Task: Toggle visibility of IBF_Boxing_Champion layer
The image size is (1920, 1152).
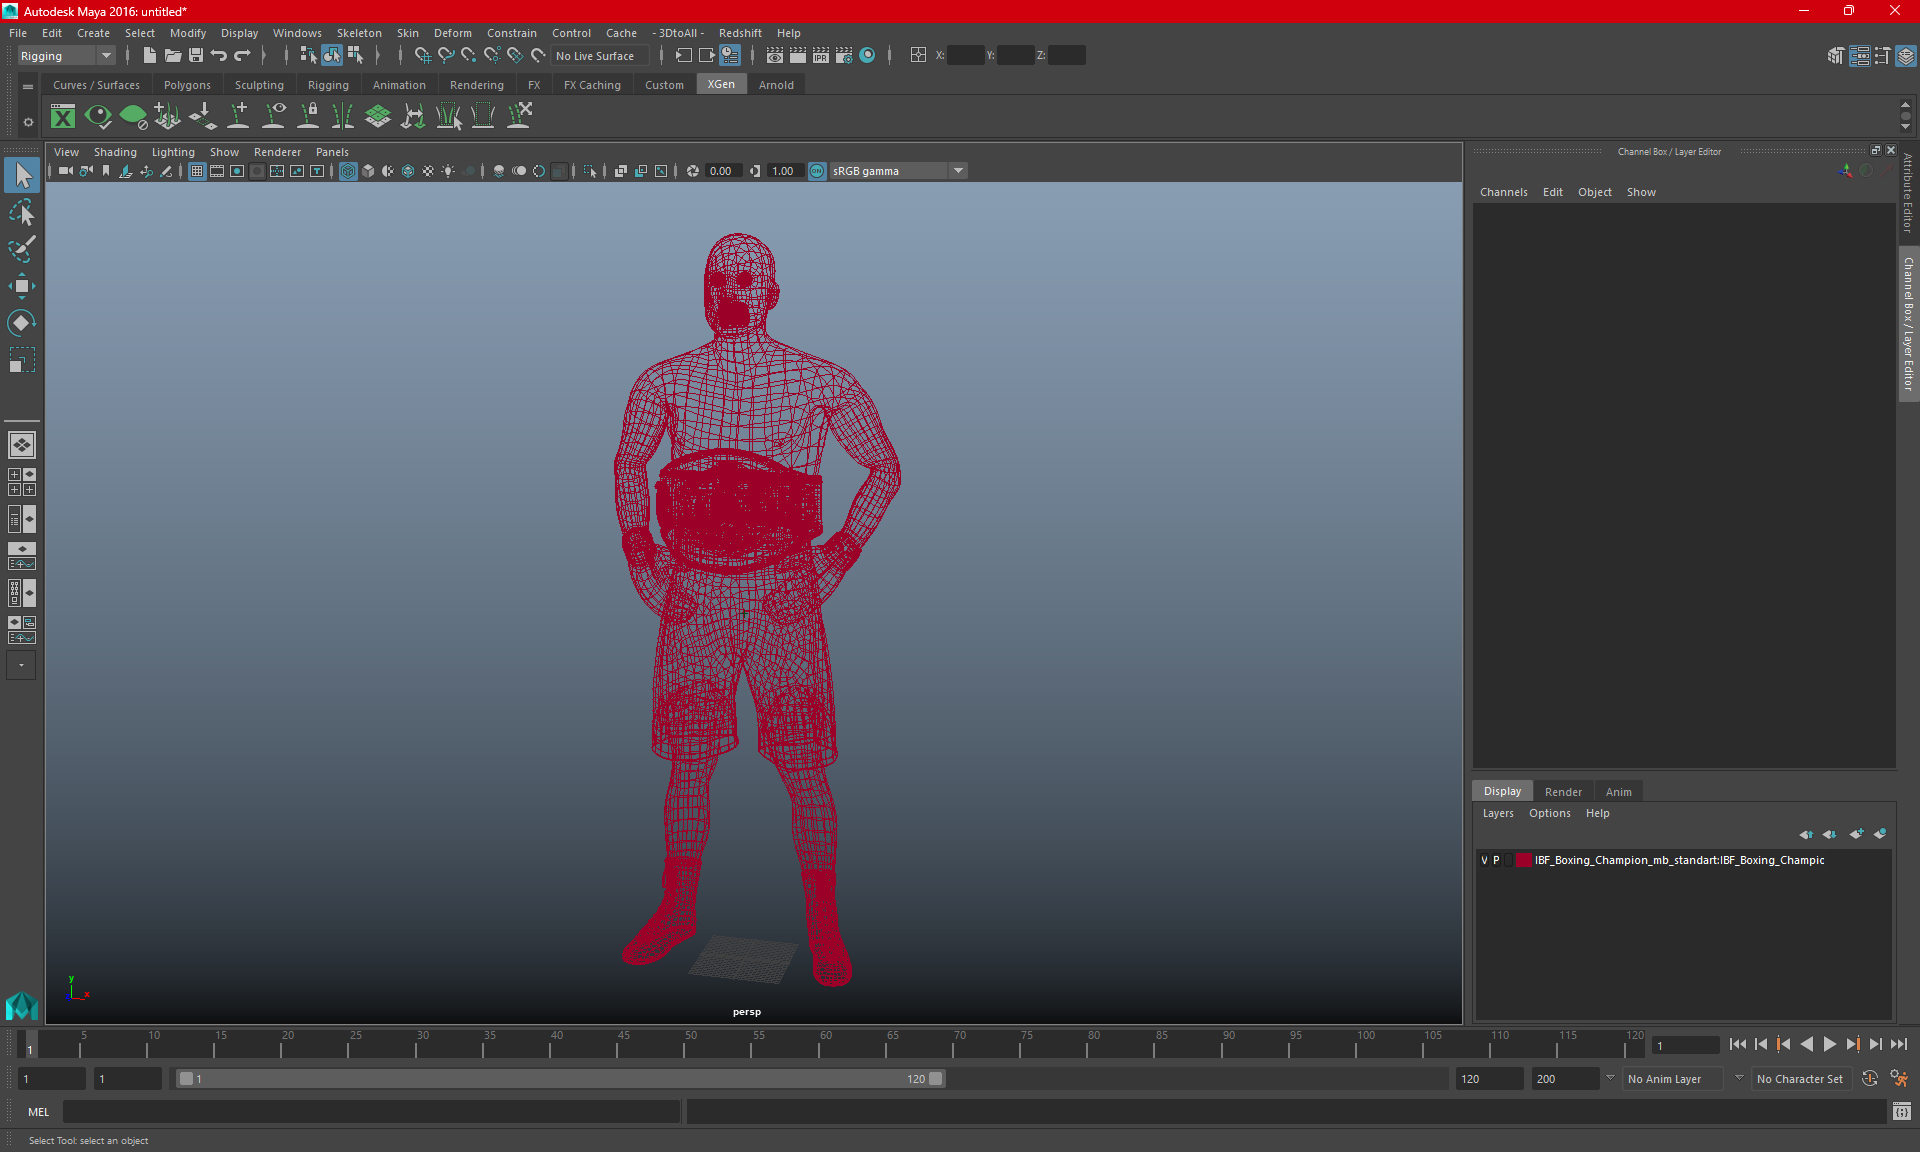Action: pyautogui.click(x=1484, y=860)
